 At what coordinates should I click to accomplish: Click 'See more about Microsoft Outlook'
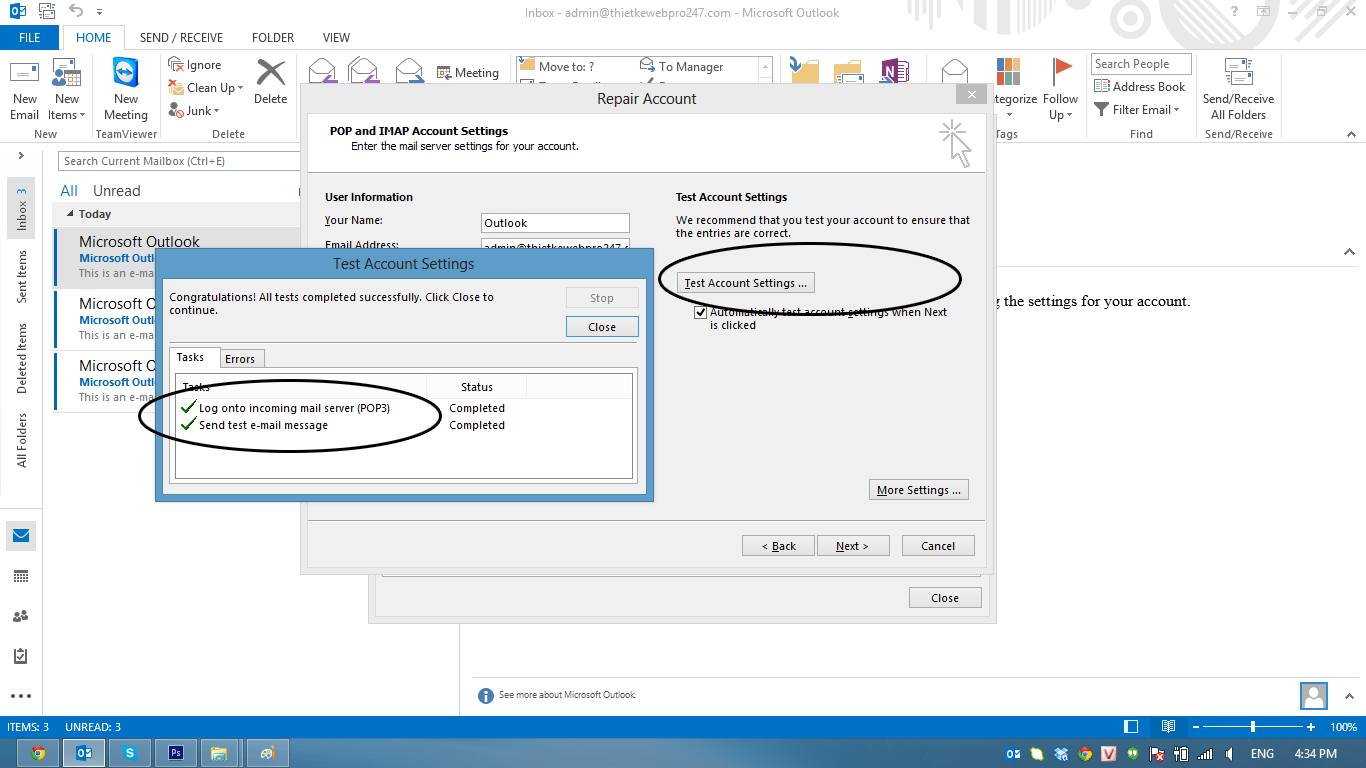coord(567,695)
